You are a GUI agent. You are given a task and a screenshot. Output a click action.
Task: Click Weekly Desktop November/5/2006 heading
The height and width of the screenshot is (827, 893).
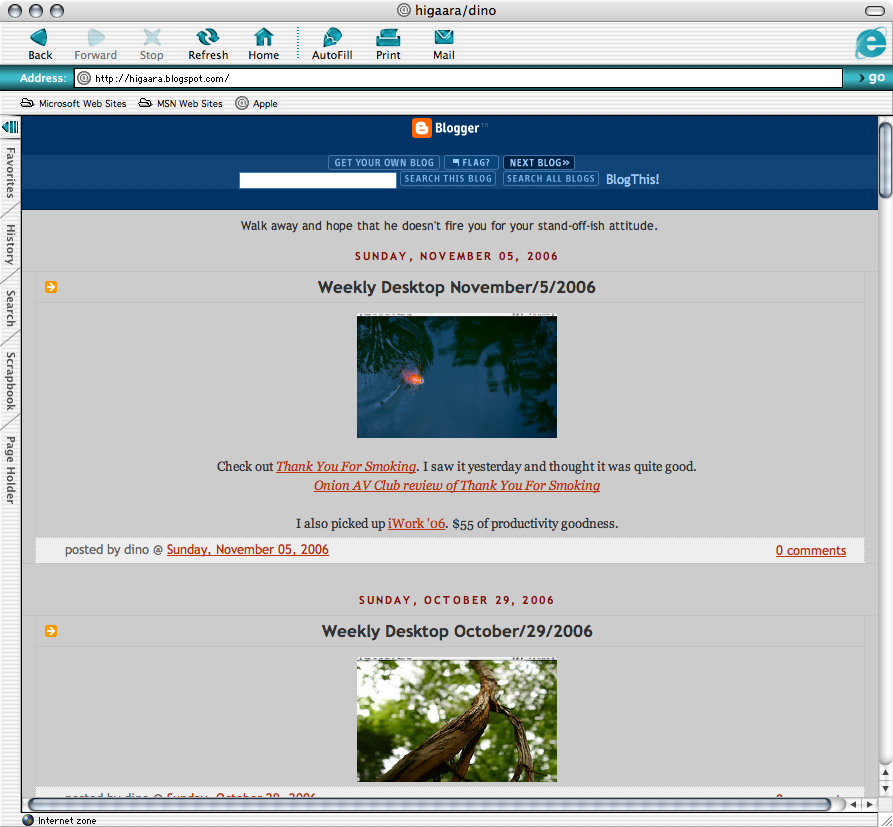(457, 287)
